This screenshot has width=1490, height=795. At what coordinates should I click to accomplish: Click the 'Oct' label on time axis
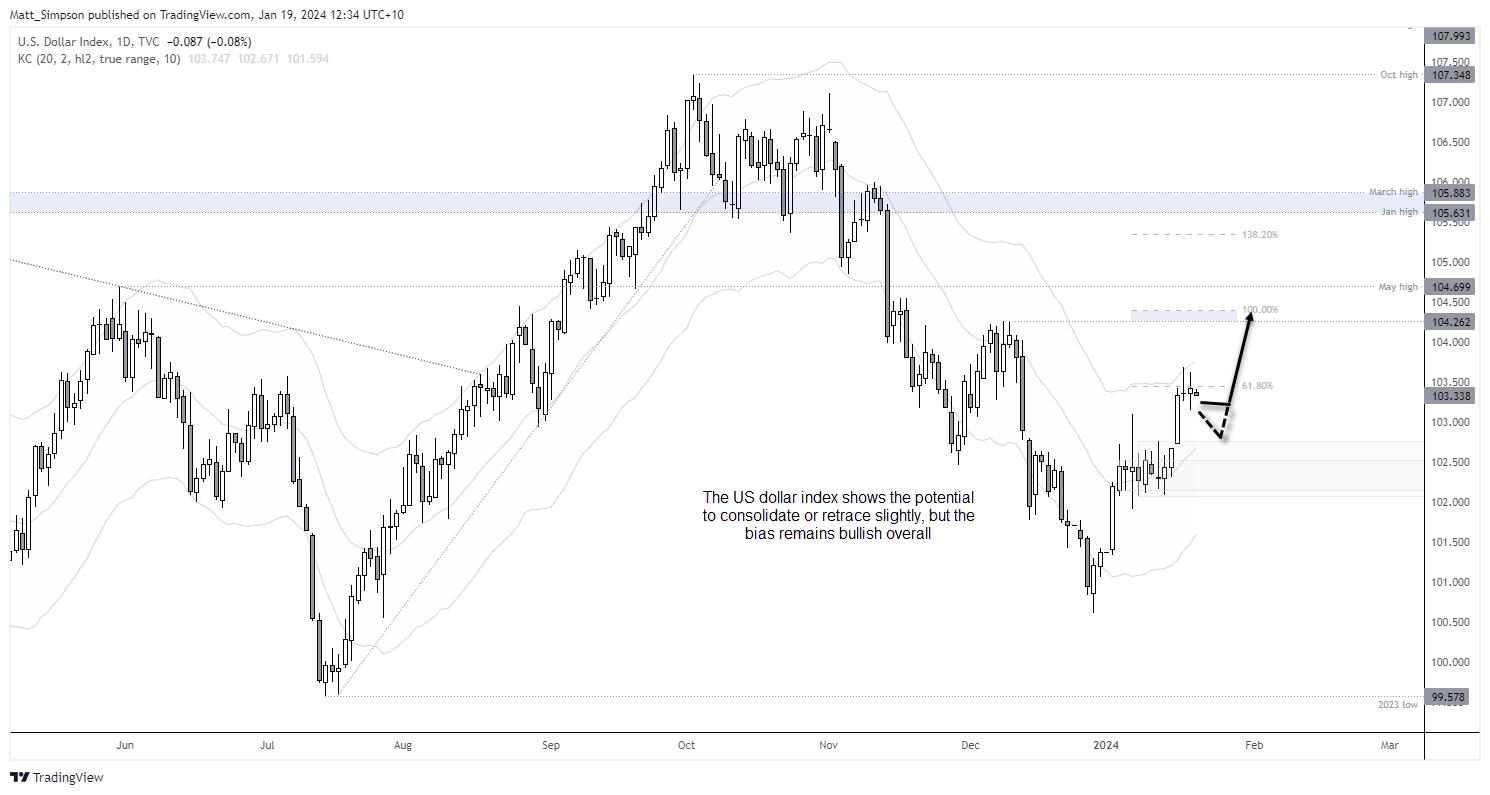(x=686, y=745)
